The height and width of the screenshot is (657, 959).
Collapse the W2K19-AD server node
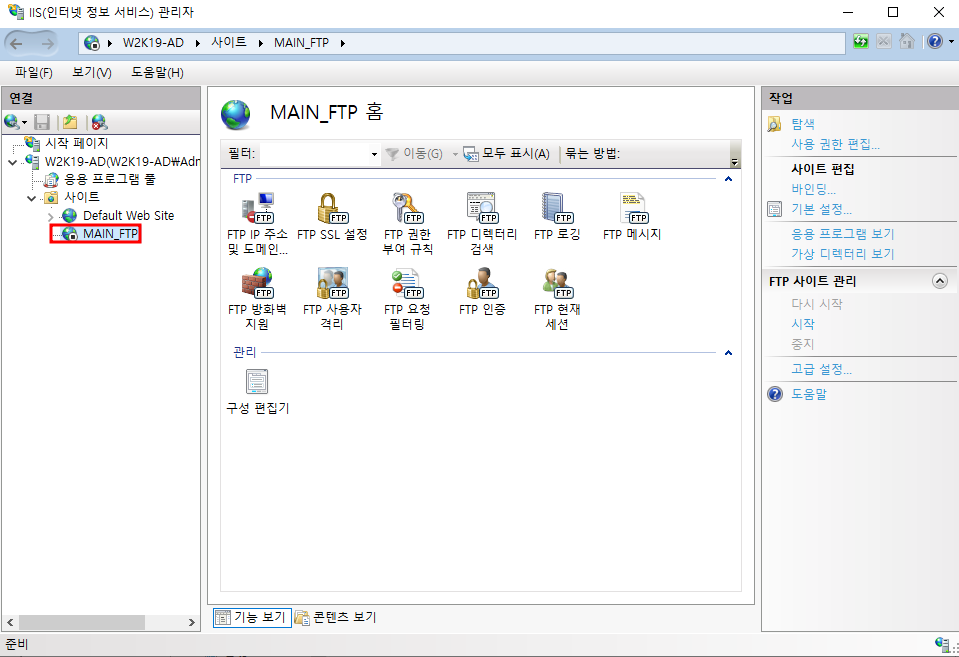(12, 163)
